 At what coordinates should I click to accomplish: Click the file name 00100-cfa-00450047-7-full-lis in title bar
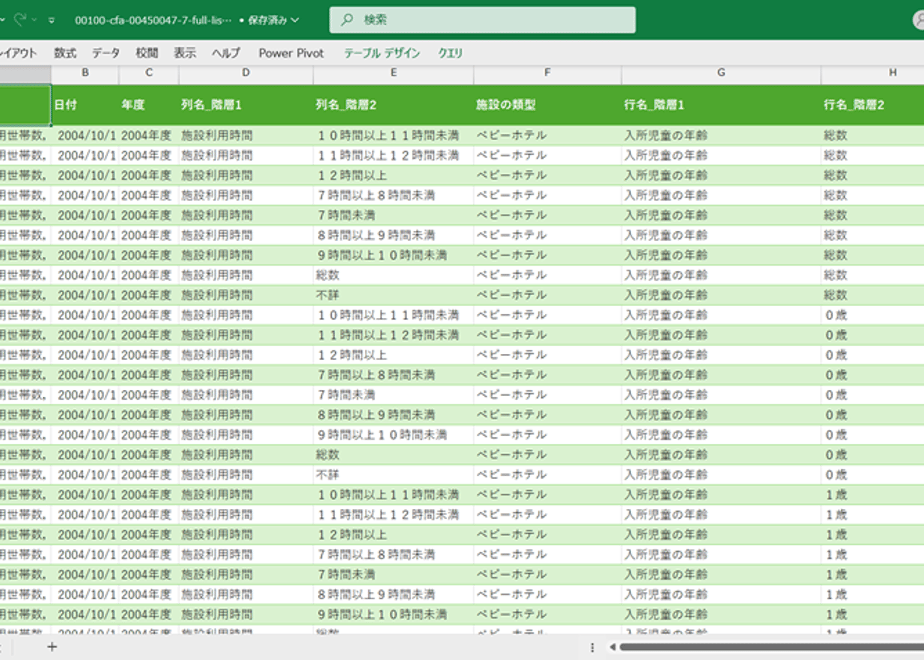point(153,20)
